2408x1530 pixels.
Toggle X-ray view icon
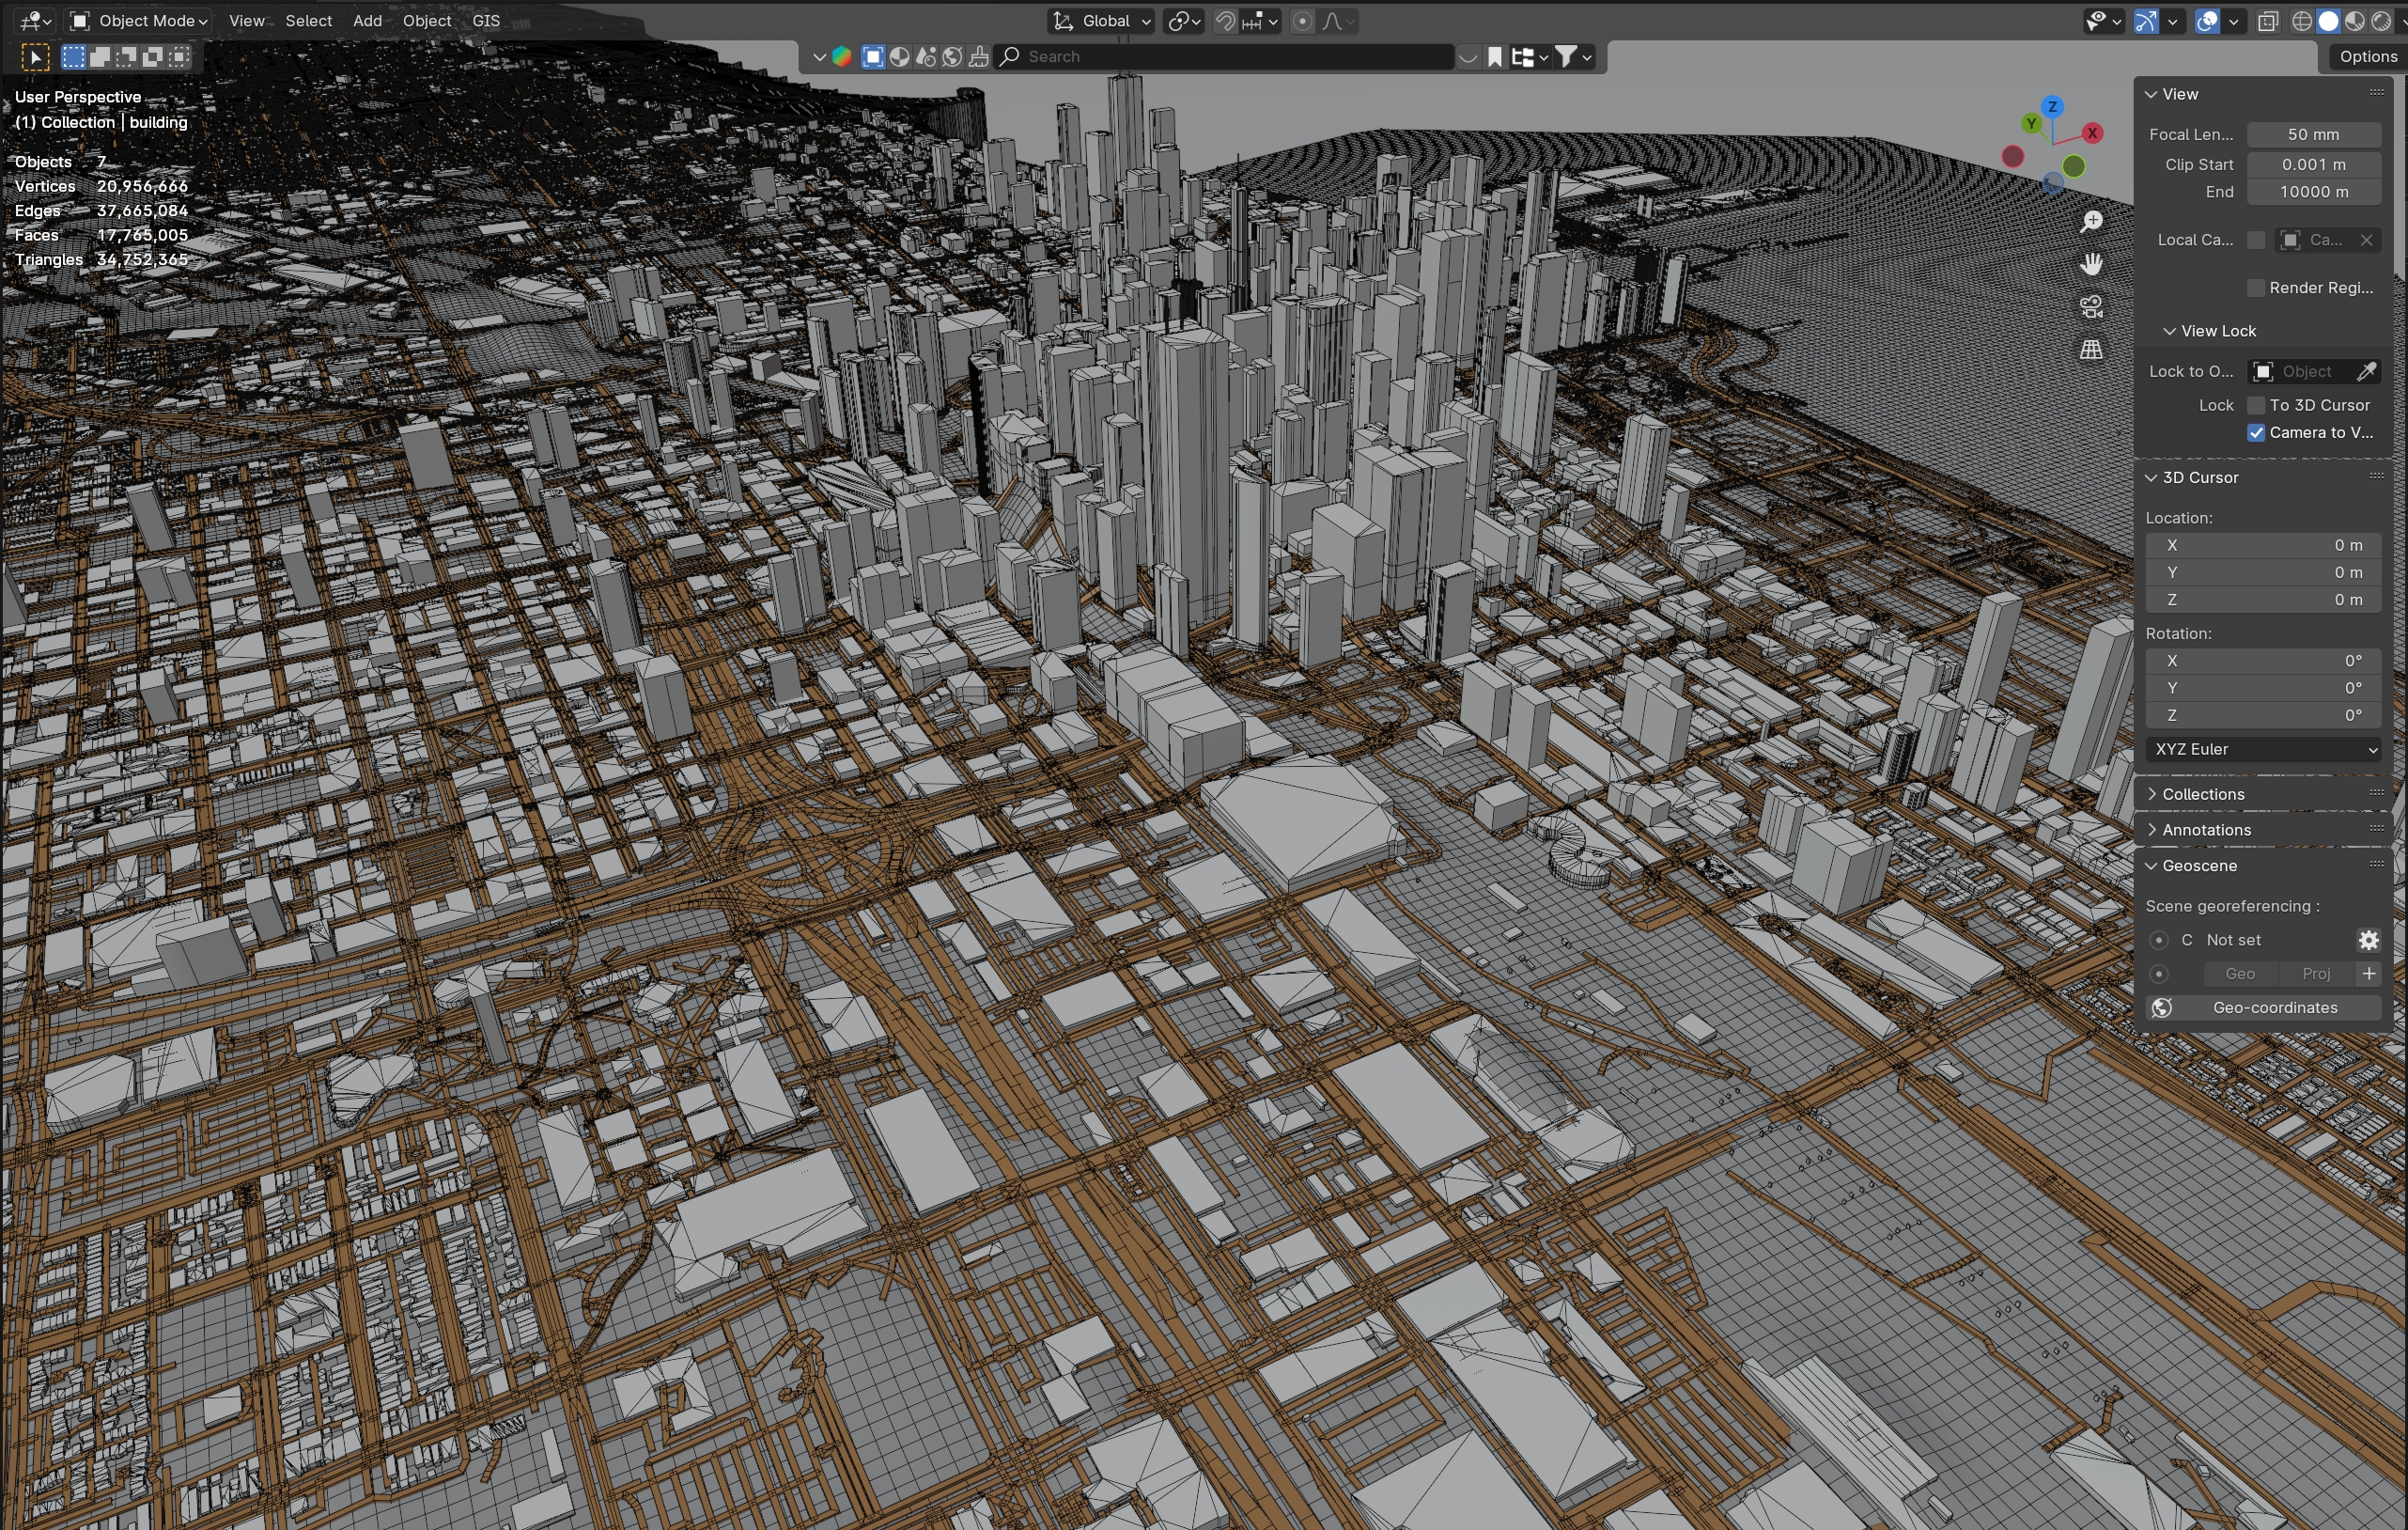pyautogui.click(x=2267, y=21)
